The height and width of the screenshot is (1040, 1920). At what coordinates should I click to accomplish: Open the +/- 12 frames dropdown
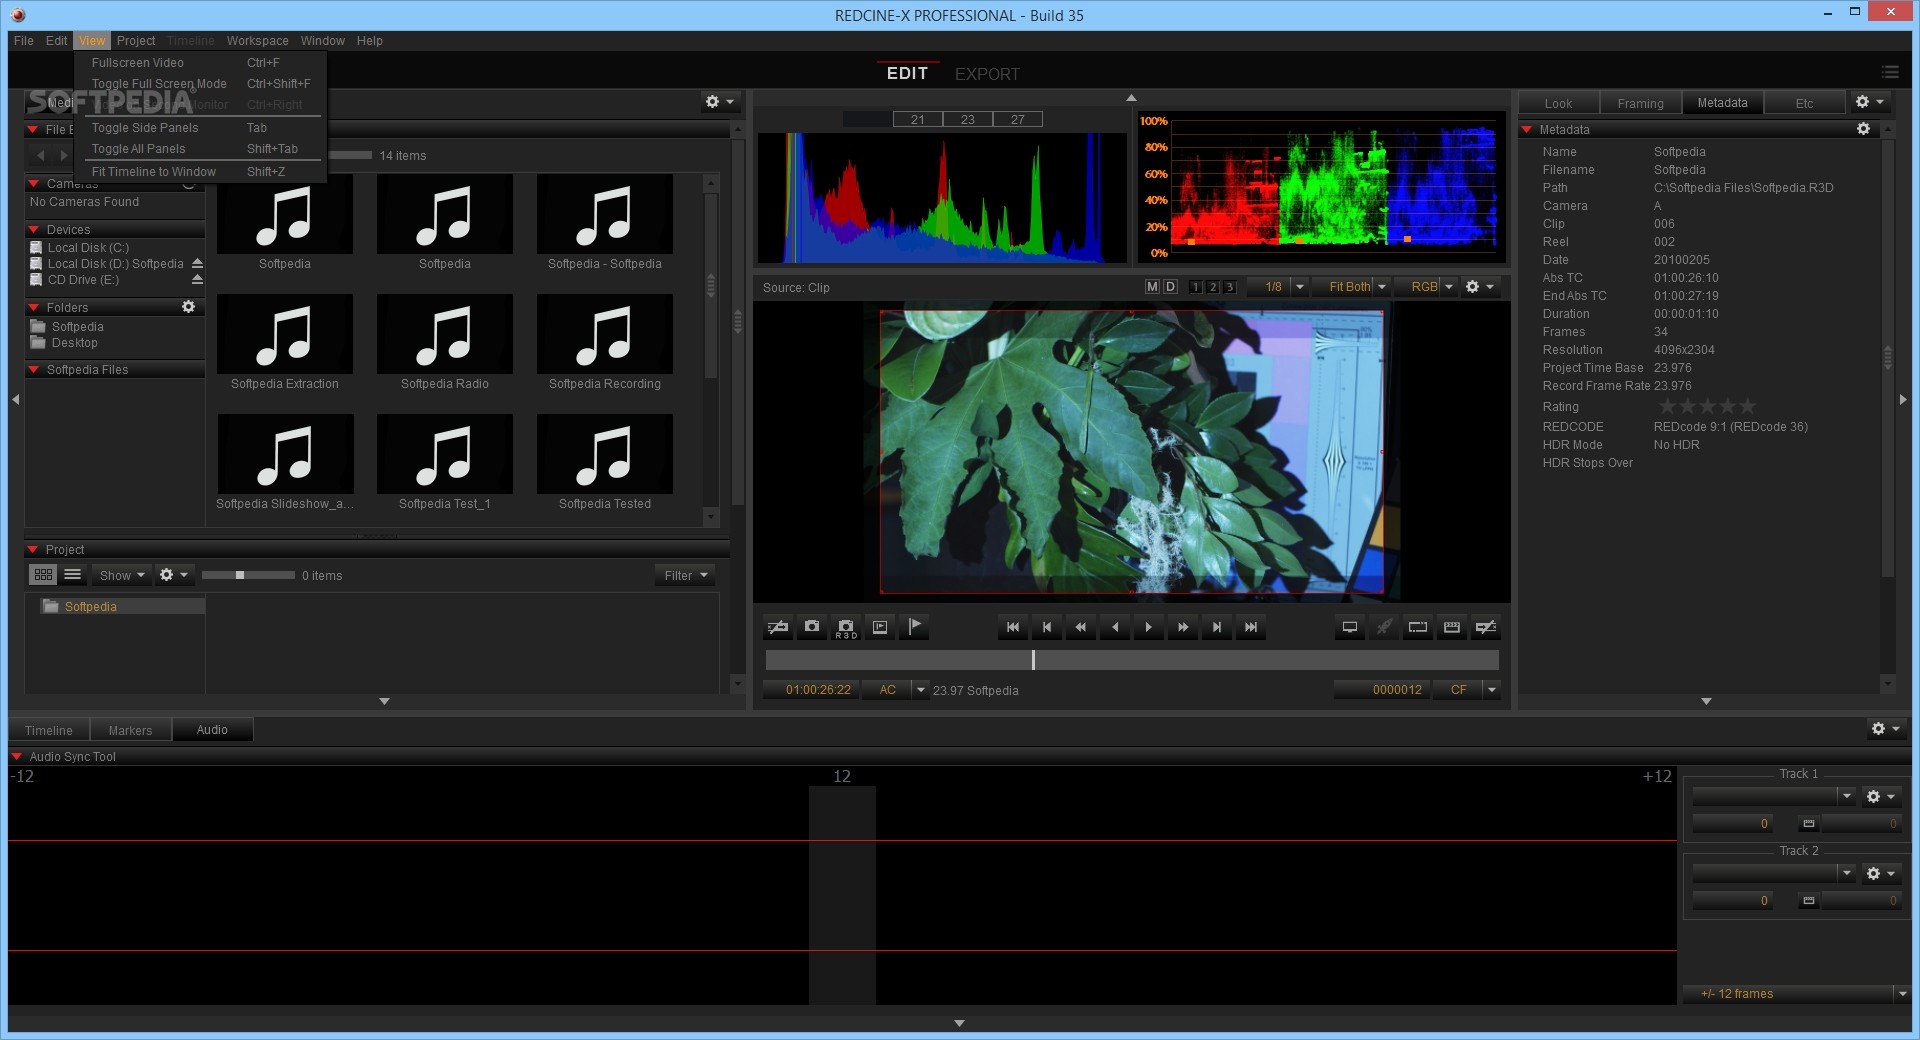pos(1797,993)
